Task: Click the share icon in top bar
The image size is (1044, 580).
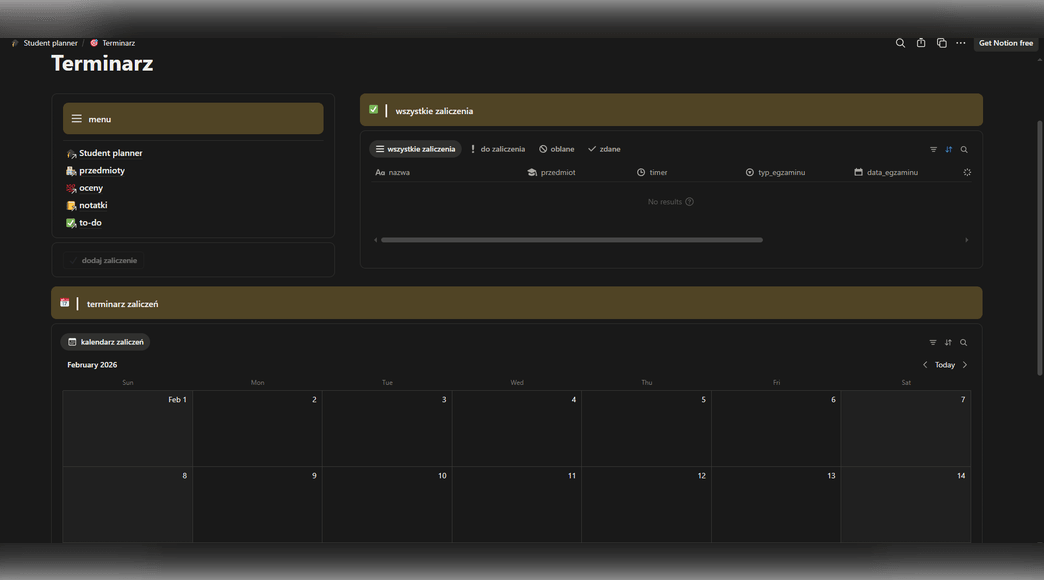Action: (921, 43)
